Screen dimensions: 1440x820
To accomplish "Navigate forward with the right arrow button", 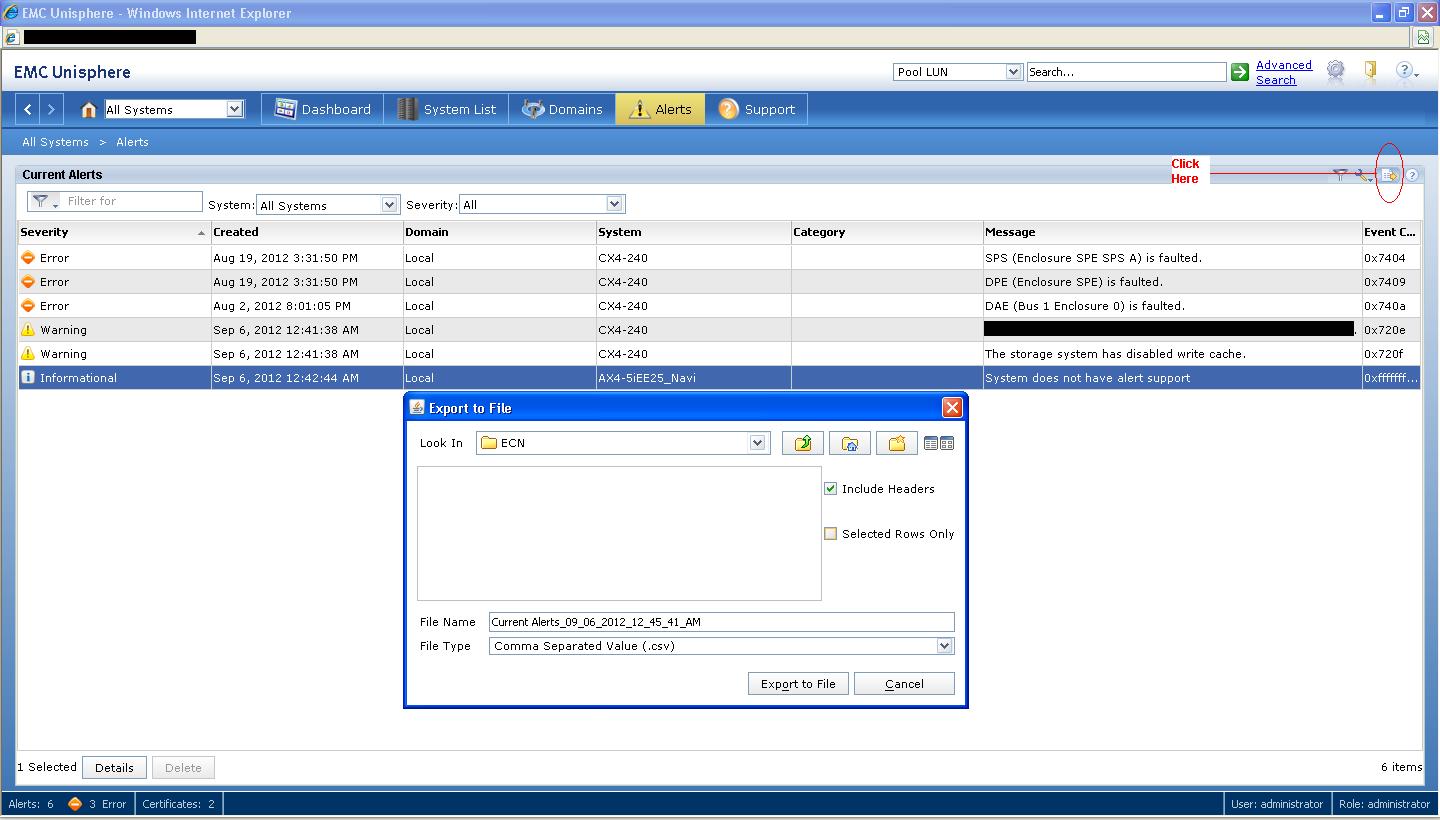I will click(51, 109).
